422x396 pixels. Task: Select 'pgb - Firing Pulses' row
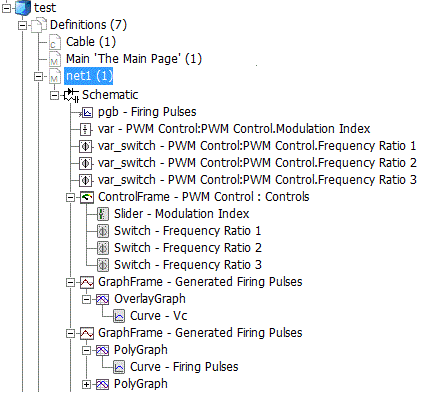(x=147, y=112)
